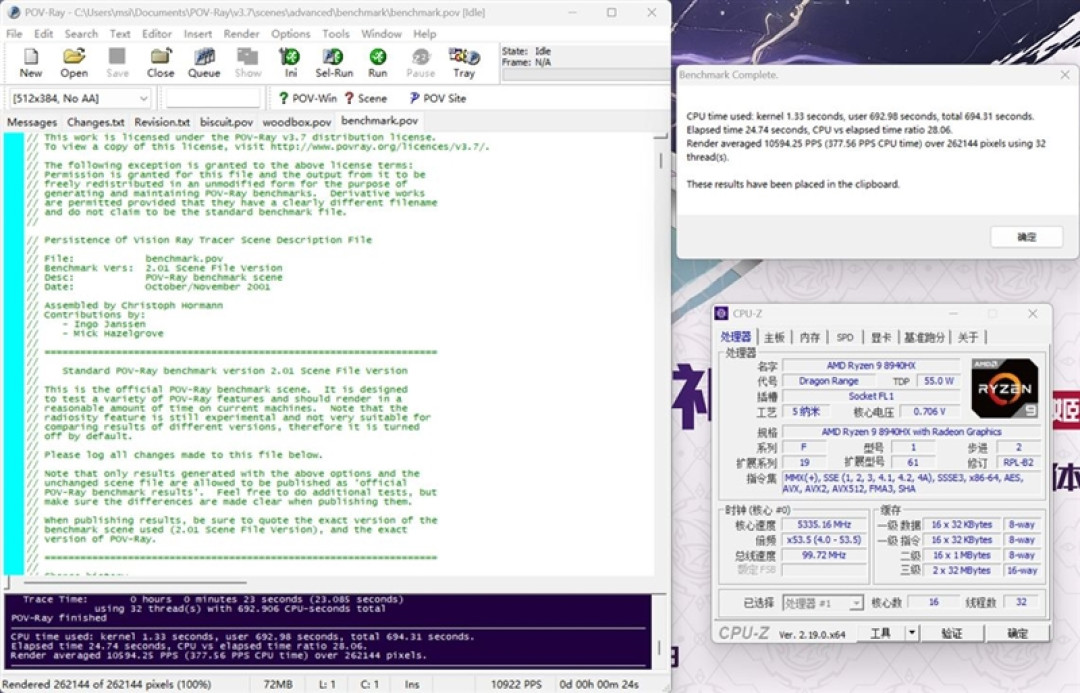Confirm the Benchmark Complete dialog with 确定
Screen dimensions: 1080x693
[x=1026, y=237]
